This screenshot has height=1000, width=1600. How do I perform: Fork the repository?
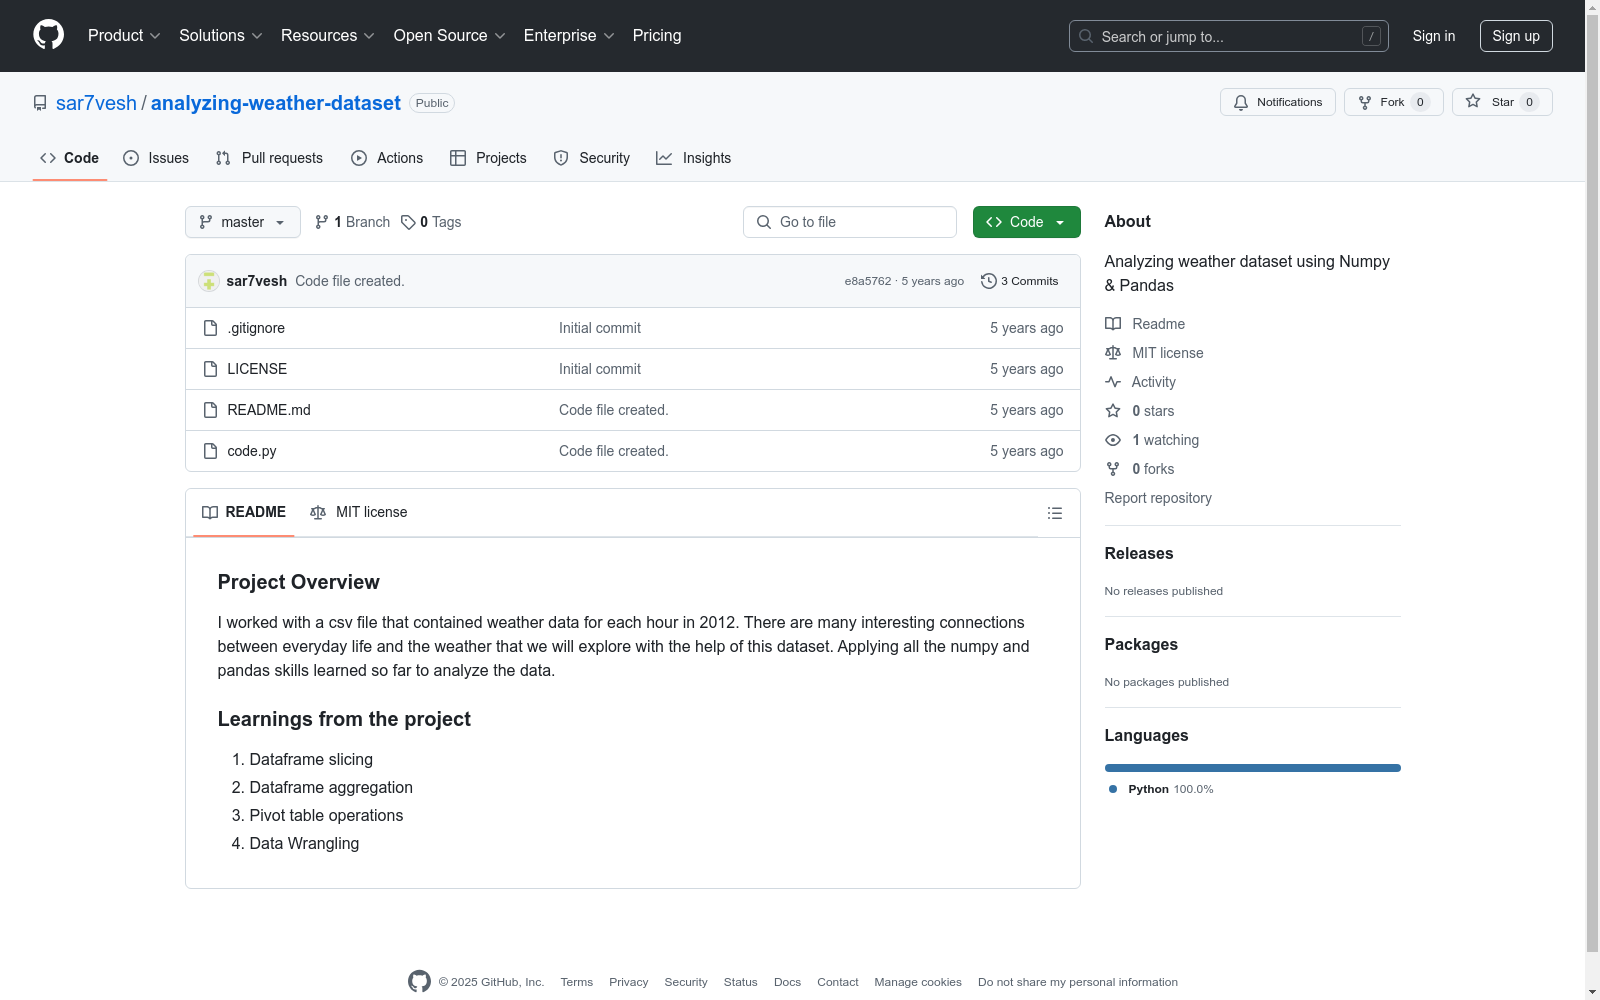[1394, 102]
